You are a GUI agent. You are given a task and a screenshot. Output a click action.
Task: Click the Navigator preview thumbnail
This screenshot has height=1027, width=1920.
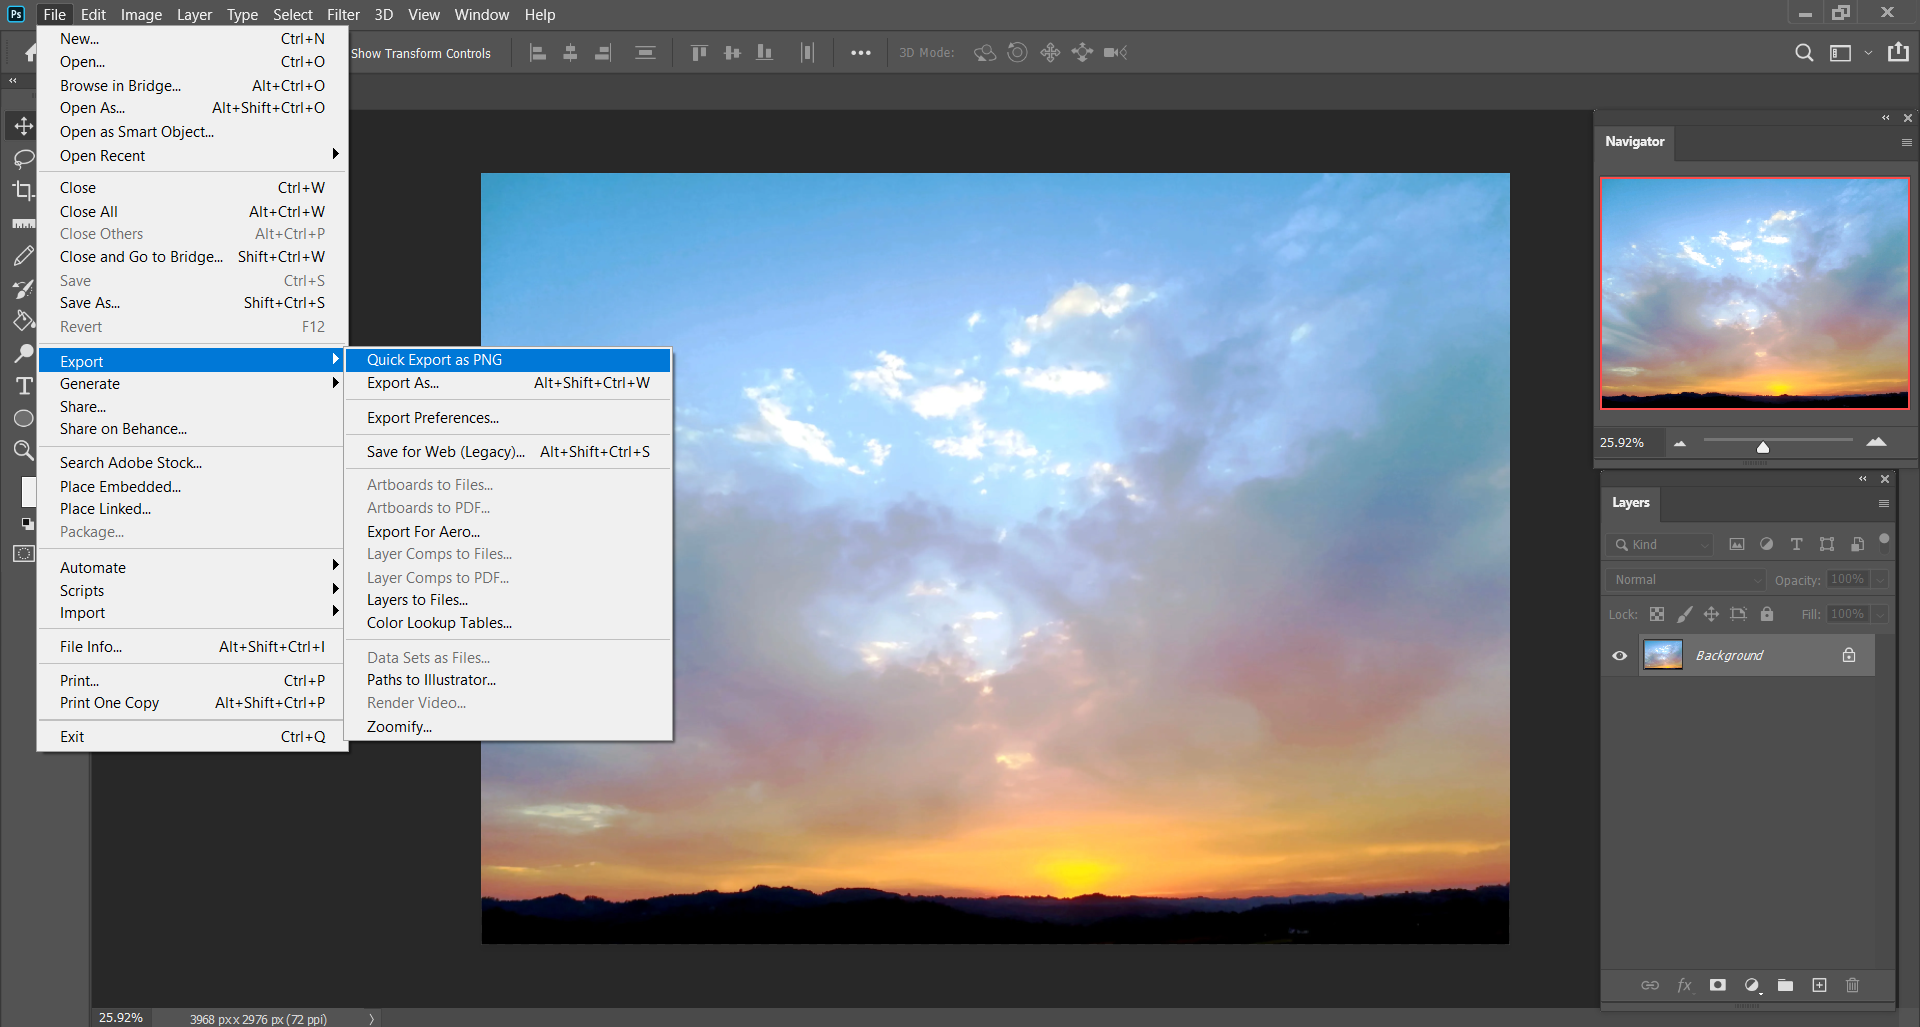[x=1754, y=293]
